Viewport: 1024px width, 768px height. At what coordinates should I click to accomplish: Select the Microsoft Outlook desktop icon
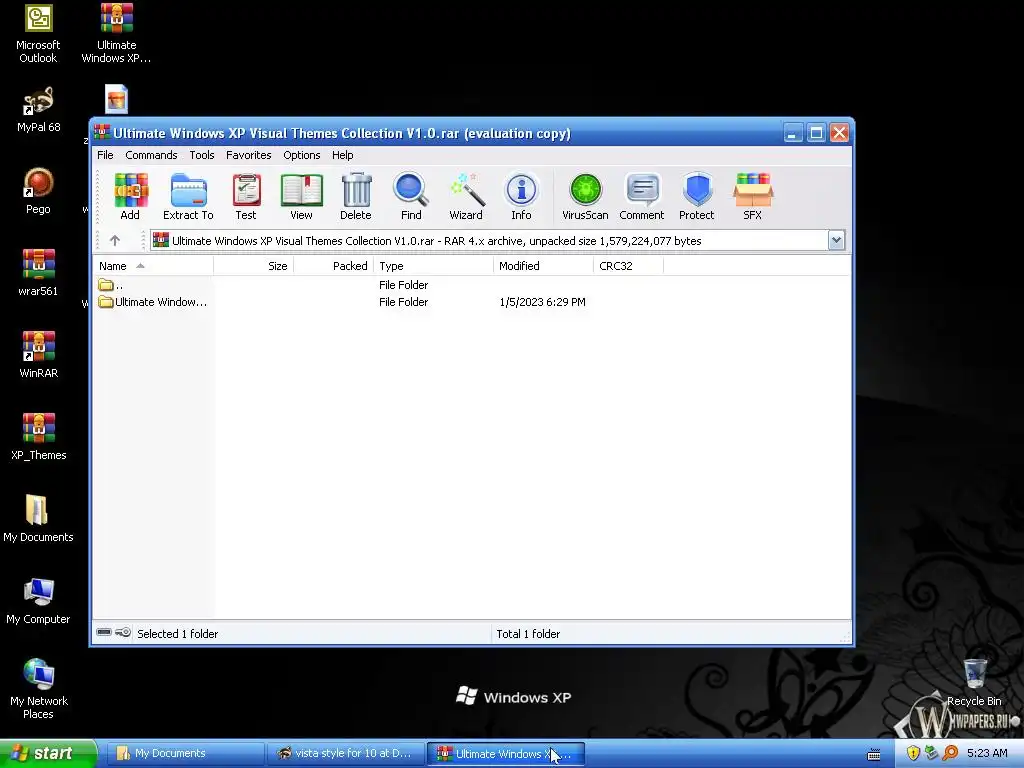[x=38, y=34]
